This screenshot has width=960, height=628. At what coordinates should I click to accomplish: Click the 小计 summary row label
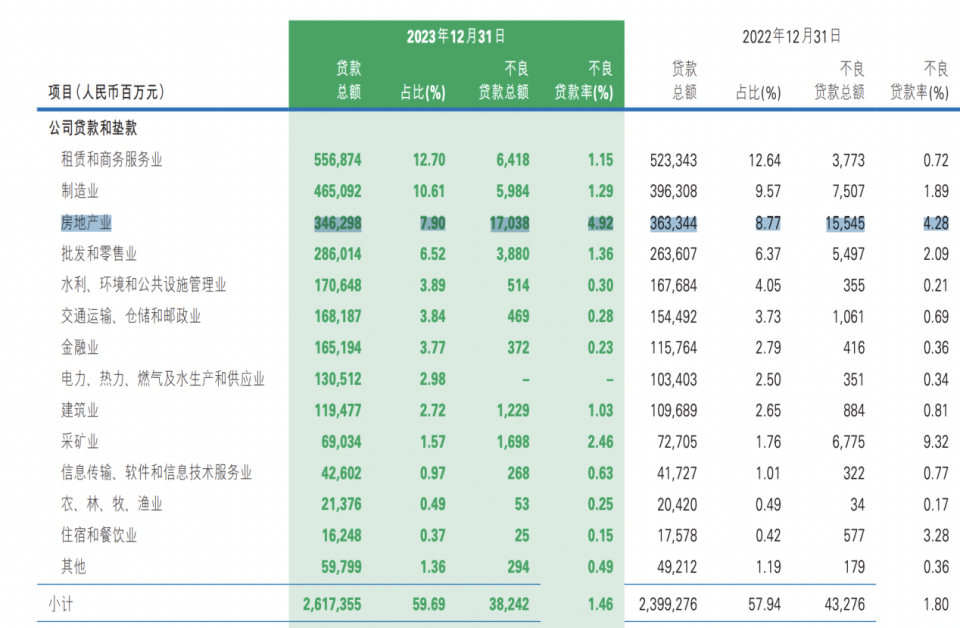(60, 601)
